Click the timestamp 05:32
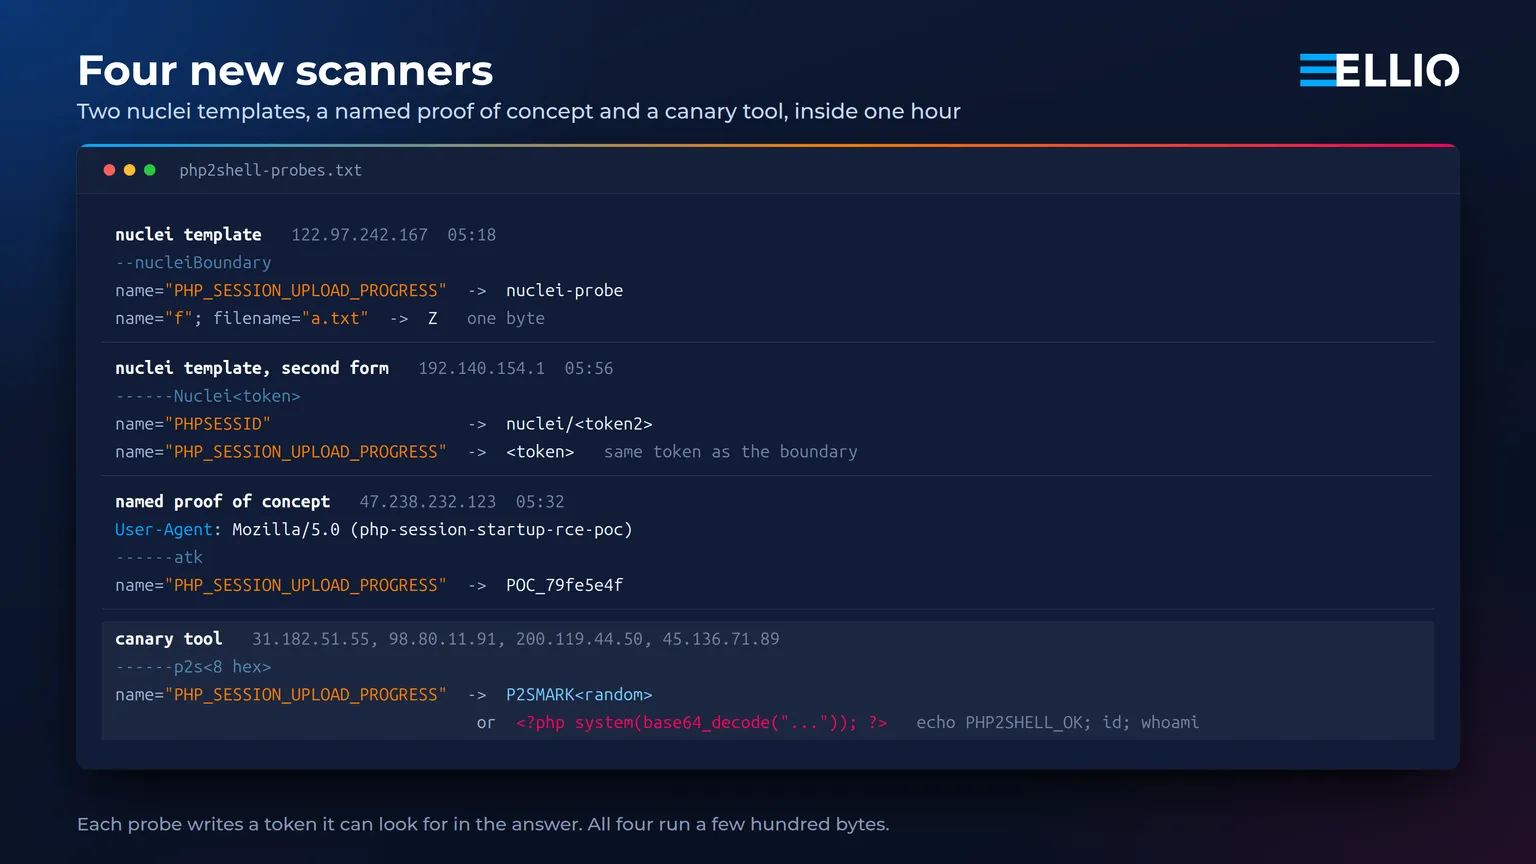The image size is (1536, 864). 540,502
